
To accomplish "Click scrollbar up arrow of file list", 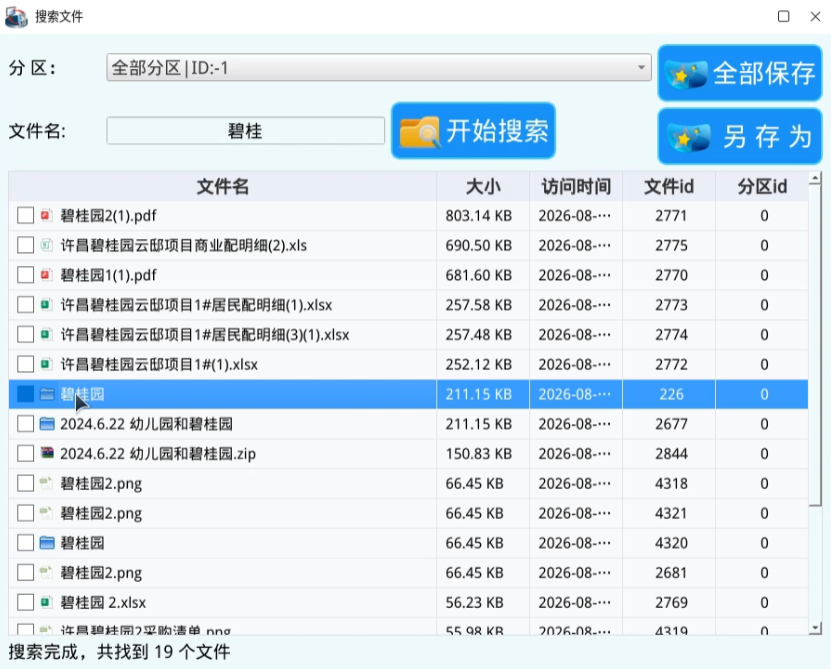I will click(816, 179).
